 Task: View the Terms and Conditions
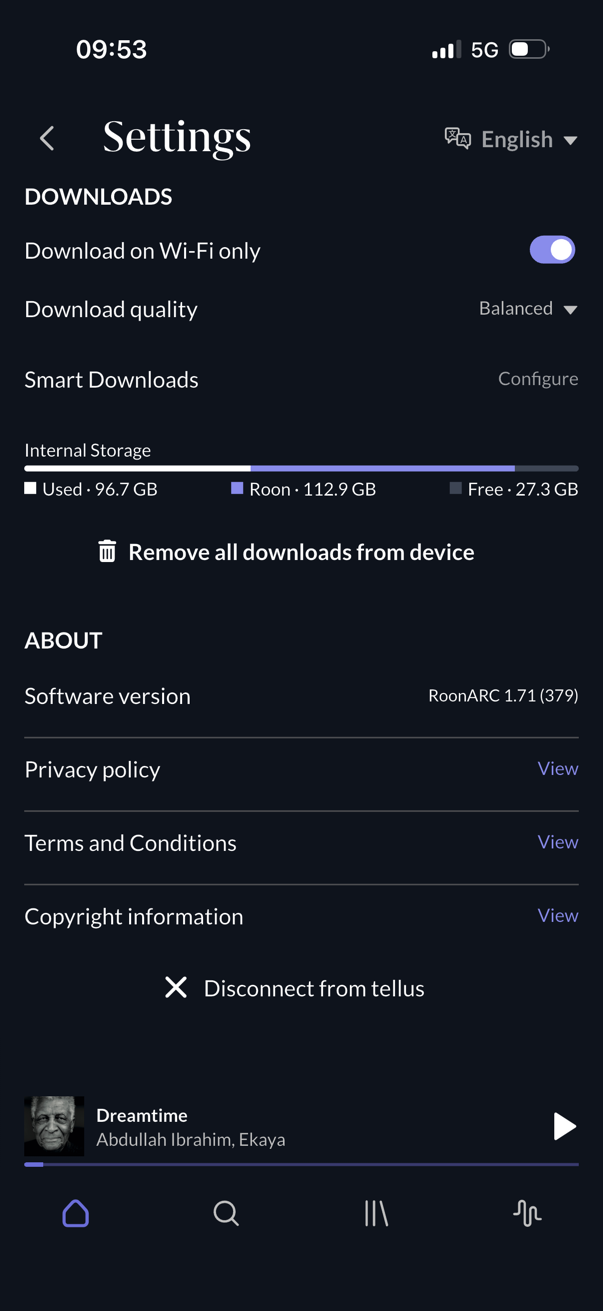tap(557, 842)
